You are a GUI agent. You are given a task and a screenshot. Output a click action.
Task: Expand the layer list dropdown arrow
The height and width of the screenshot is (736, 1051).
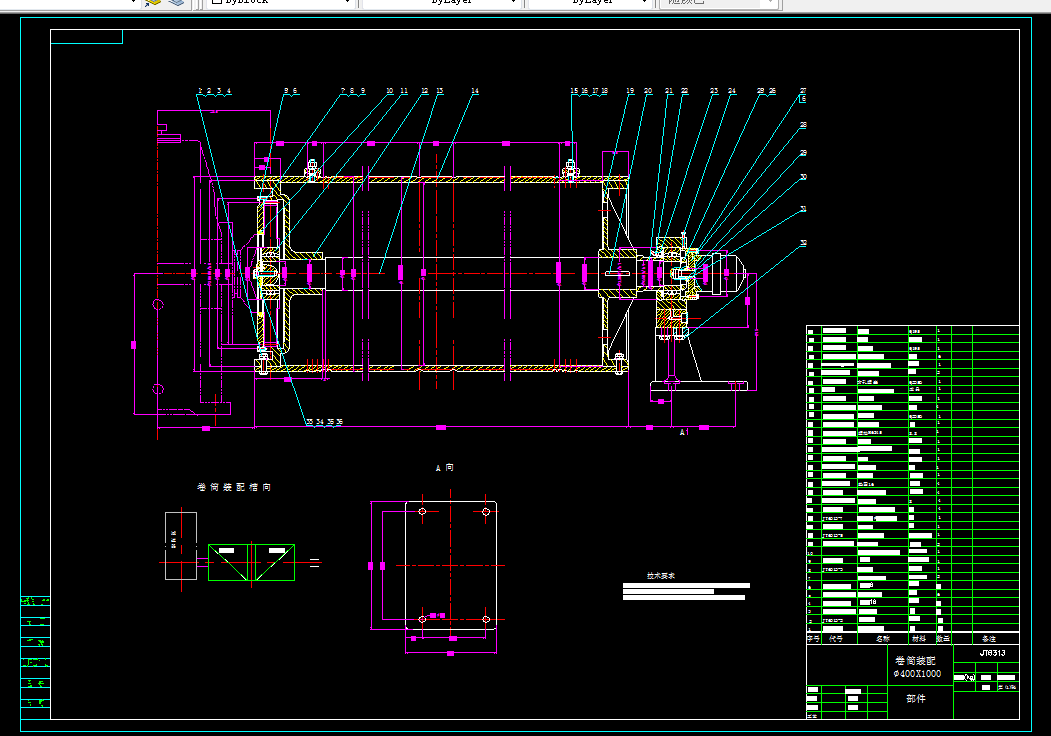133,2
